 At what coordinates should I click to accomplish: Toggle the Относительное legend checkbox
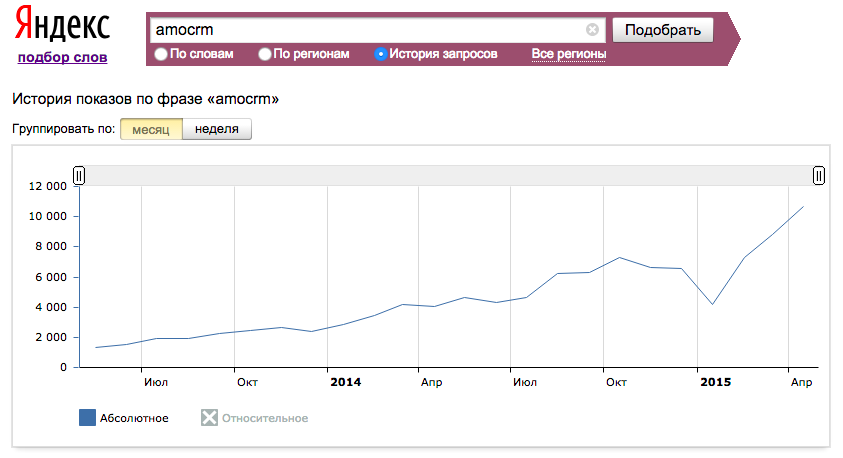tap(209, 418)
